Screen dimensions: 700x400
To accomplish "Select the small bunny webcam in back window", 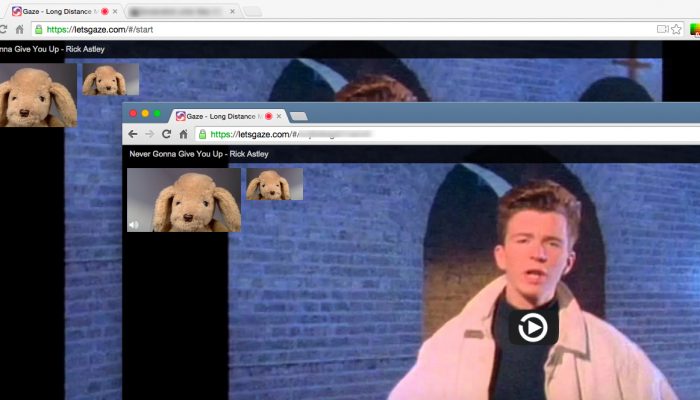I will 111,79.
